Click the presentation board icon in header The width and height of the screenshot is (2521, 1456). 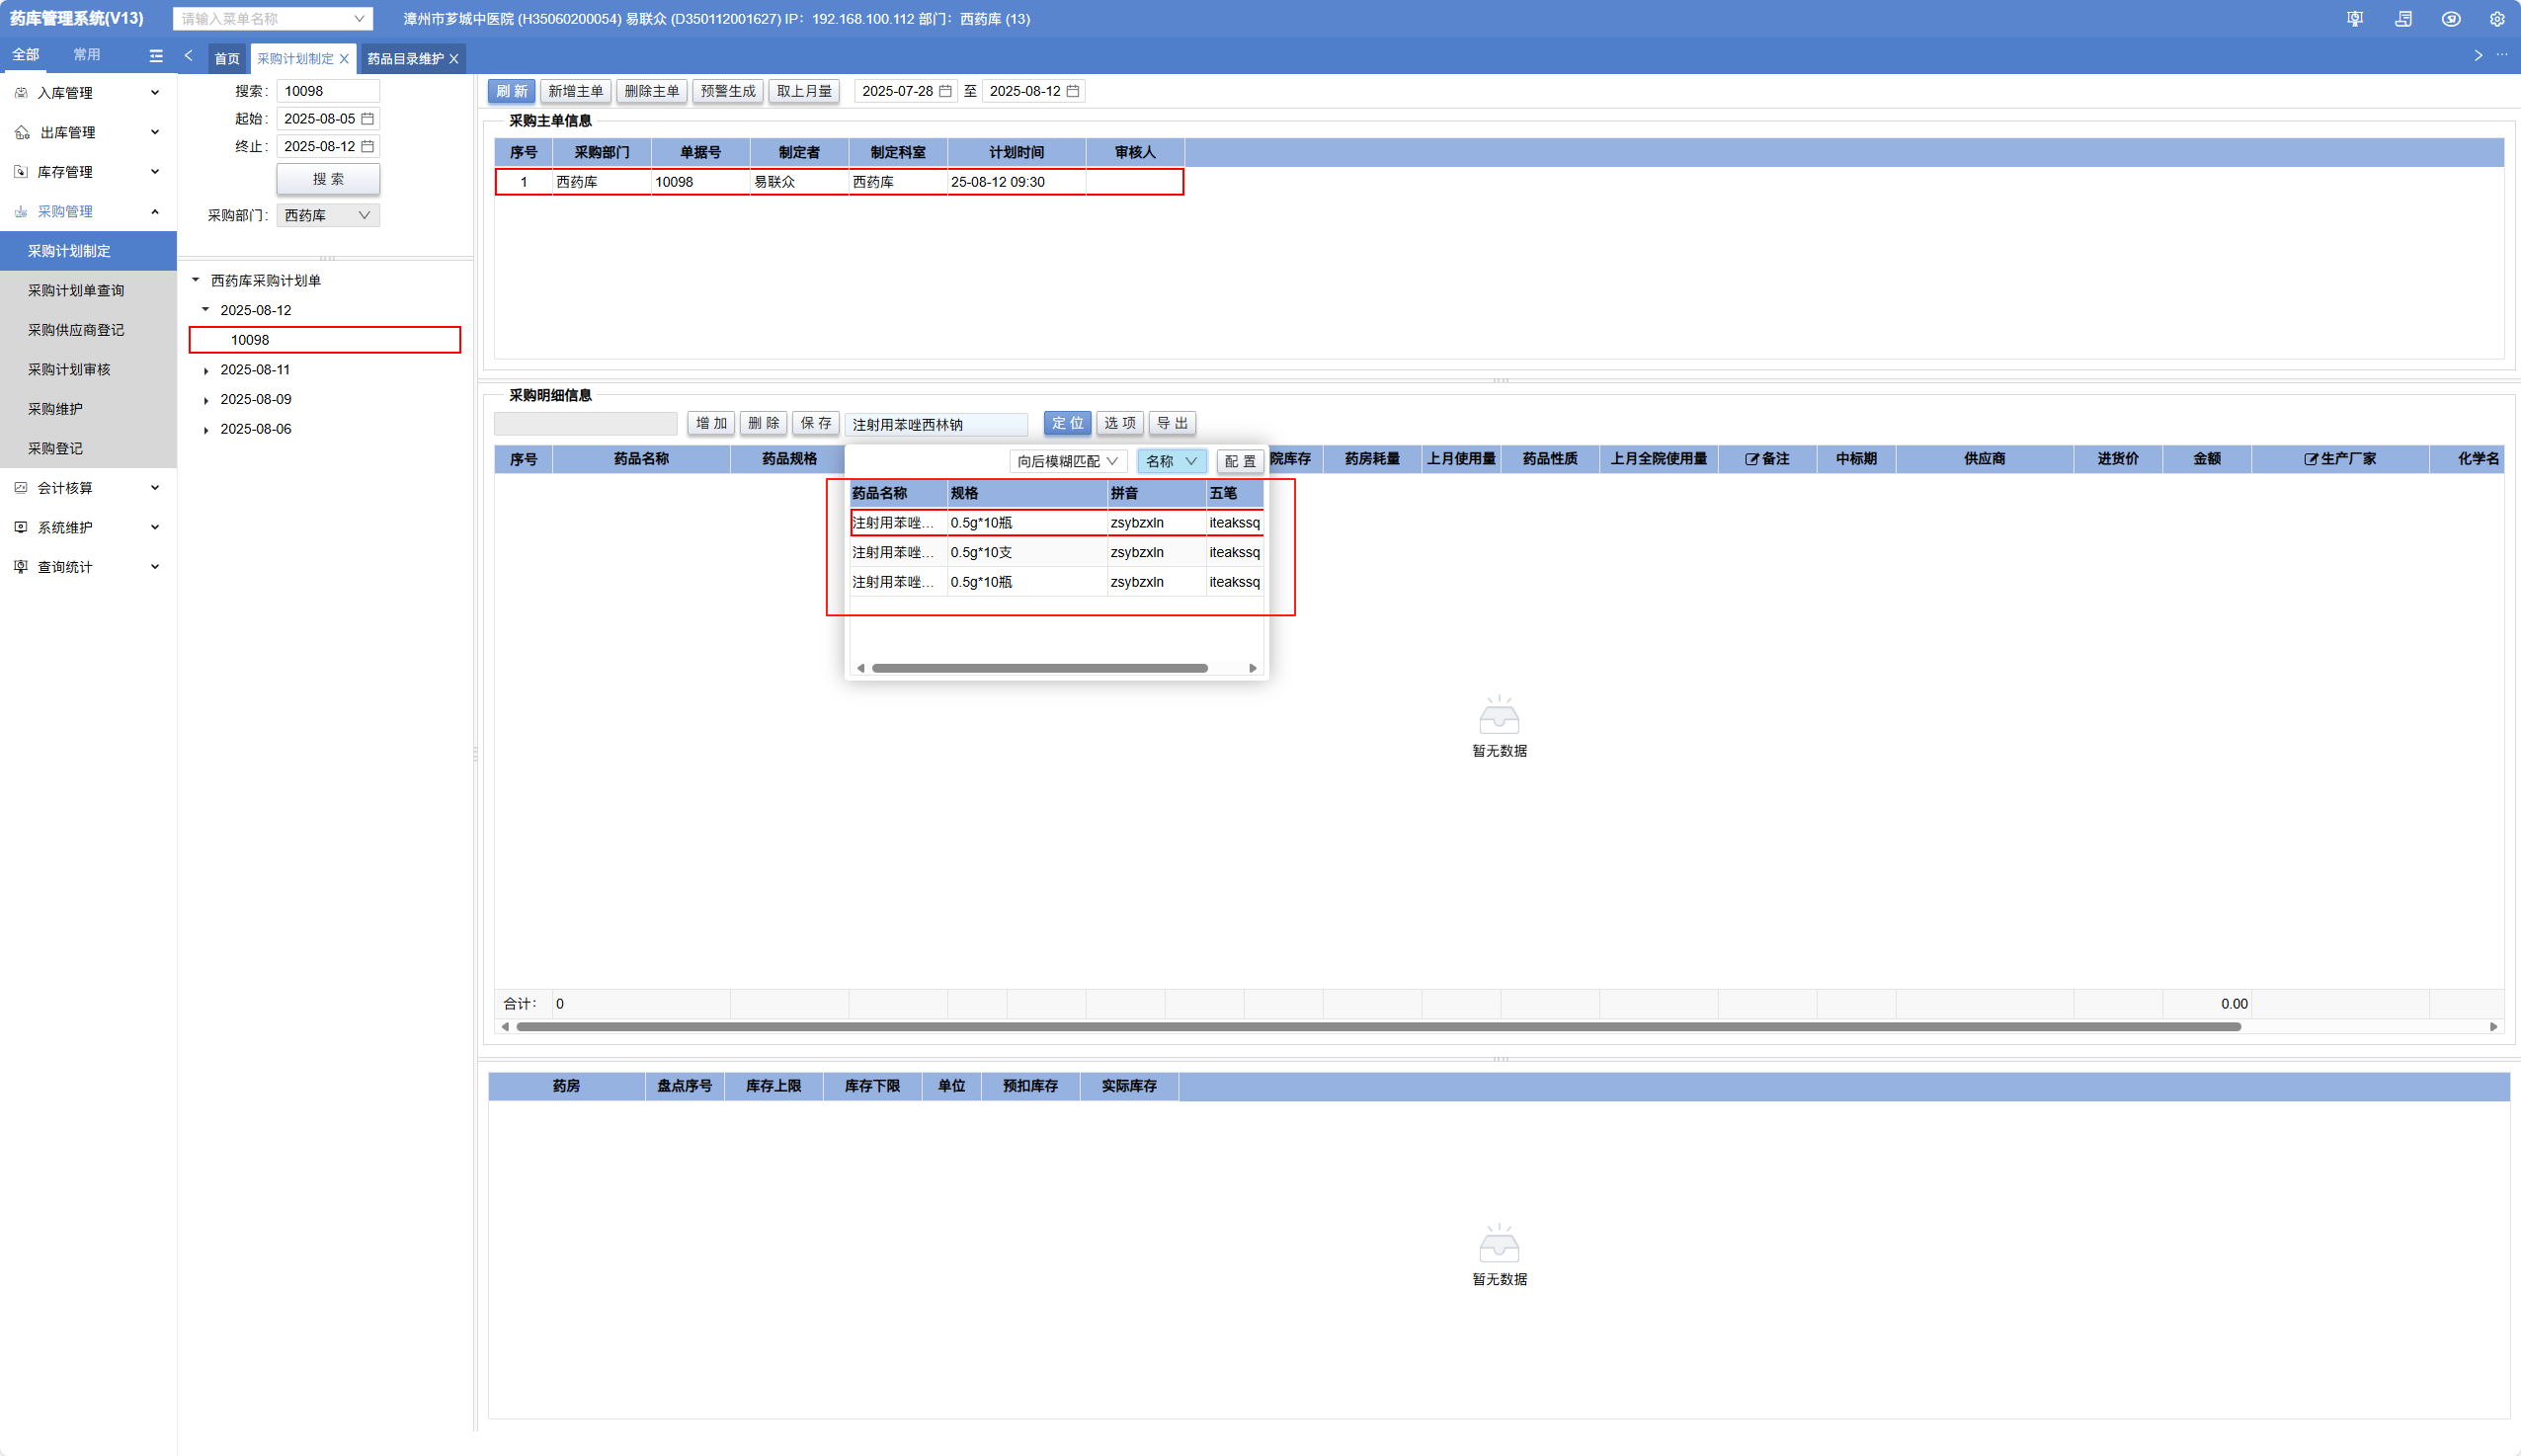click(x=2355, y=19)
